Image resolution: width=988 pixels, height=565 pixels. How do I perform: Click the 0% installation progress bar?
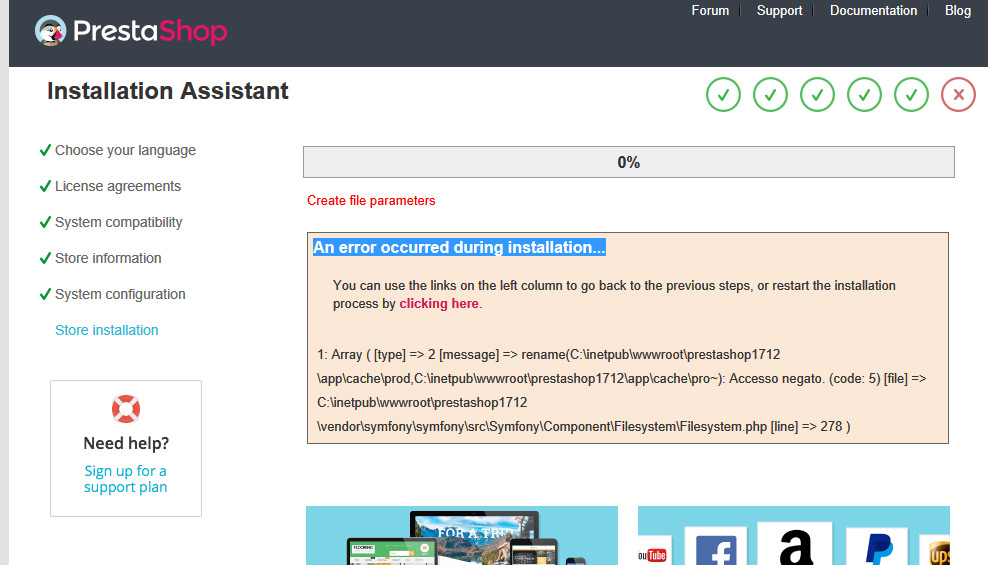pyautogui.click(x=629, y=162)
